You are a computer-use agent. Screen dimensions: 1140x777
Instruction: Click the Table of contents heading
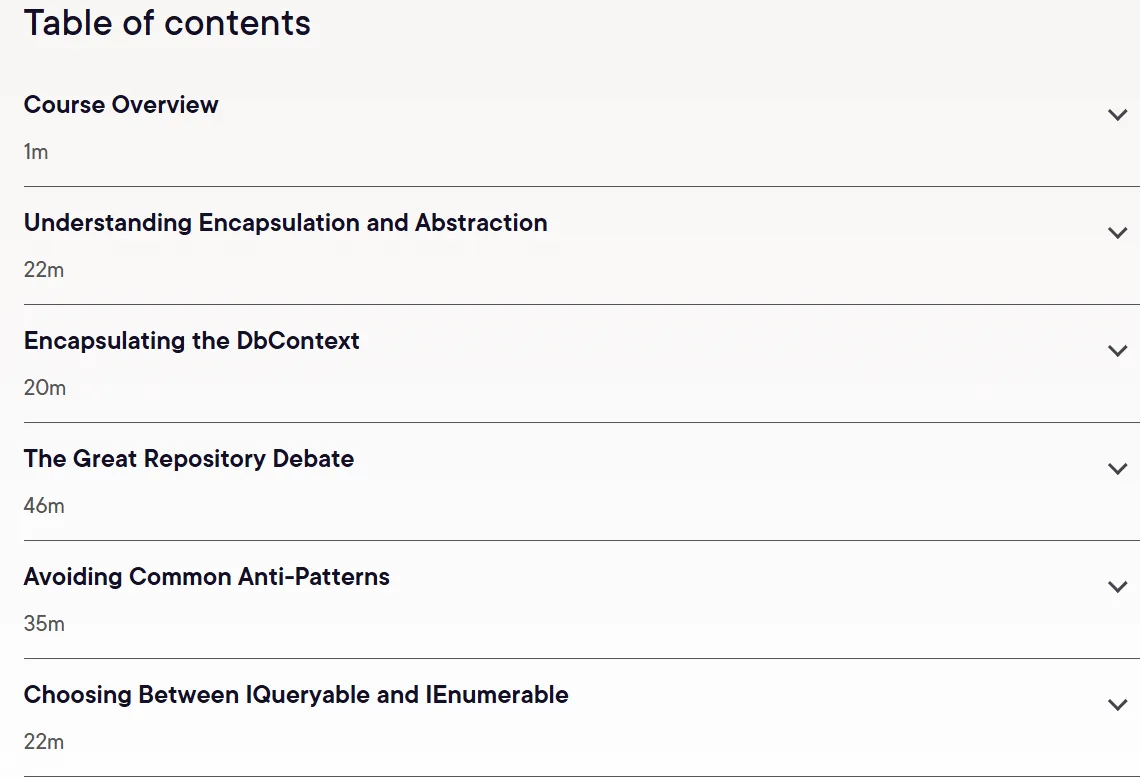click(167, 23)
